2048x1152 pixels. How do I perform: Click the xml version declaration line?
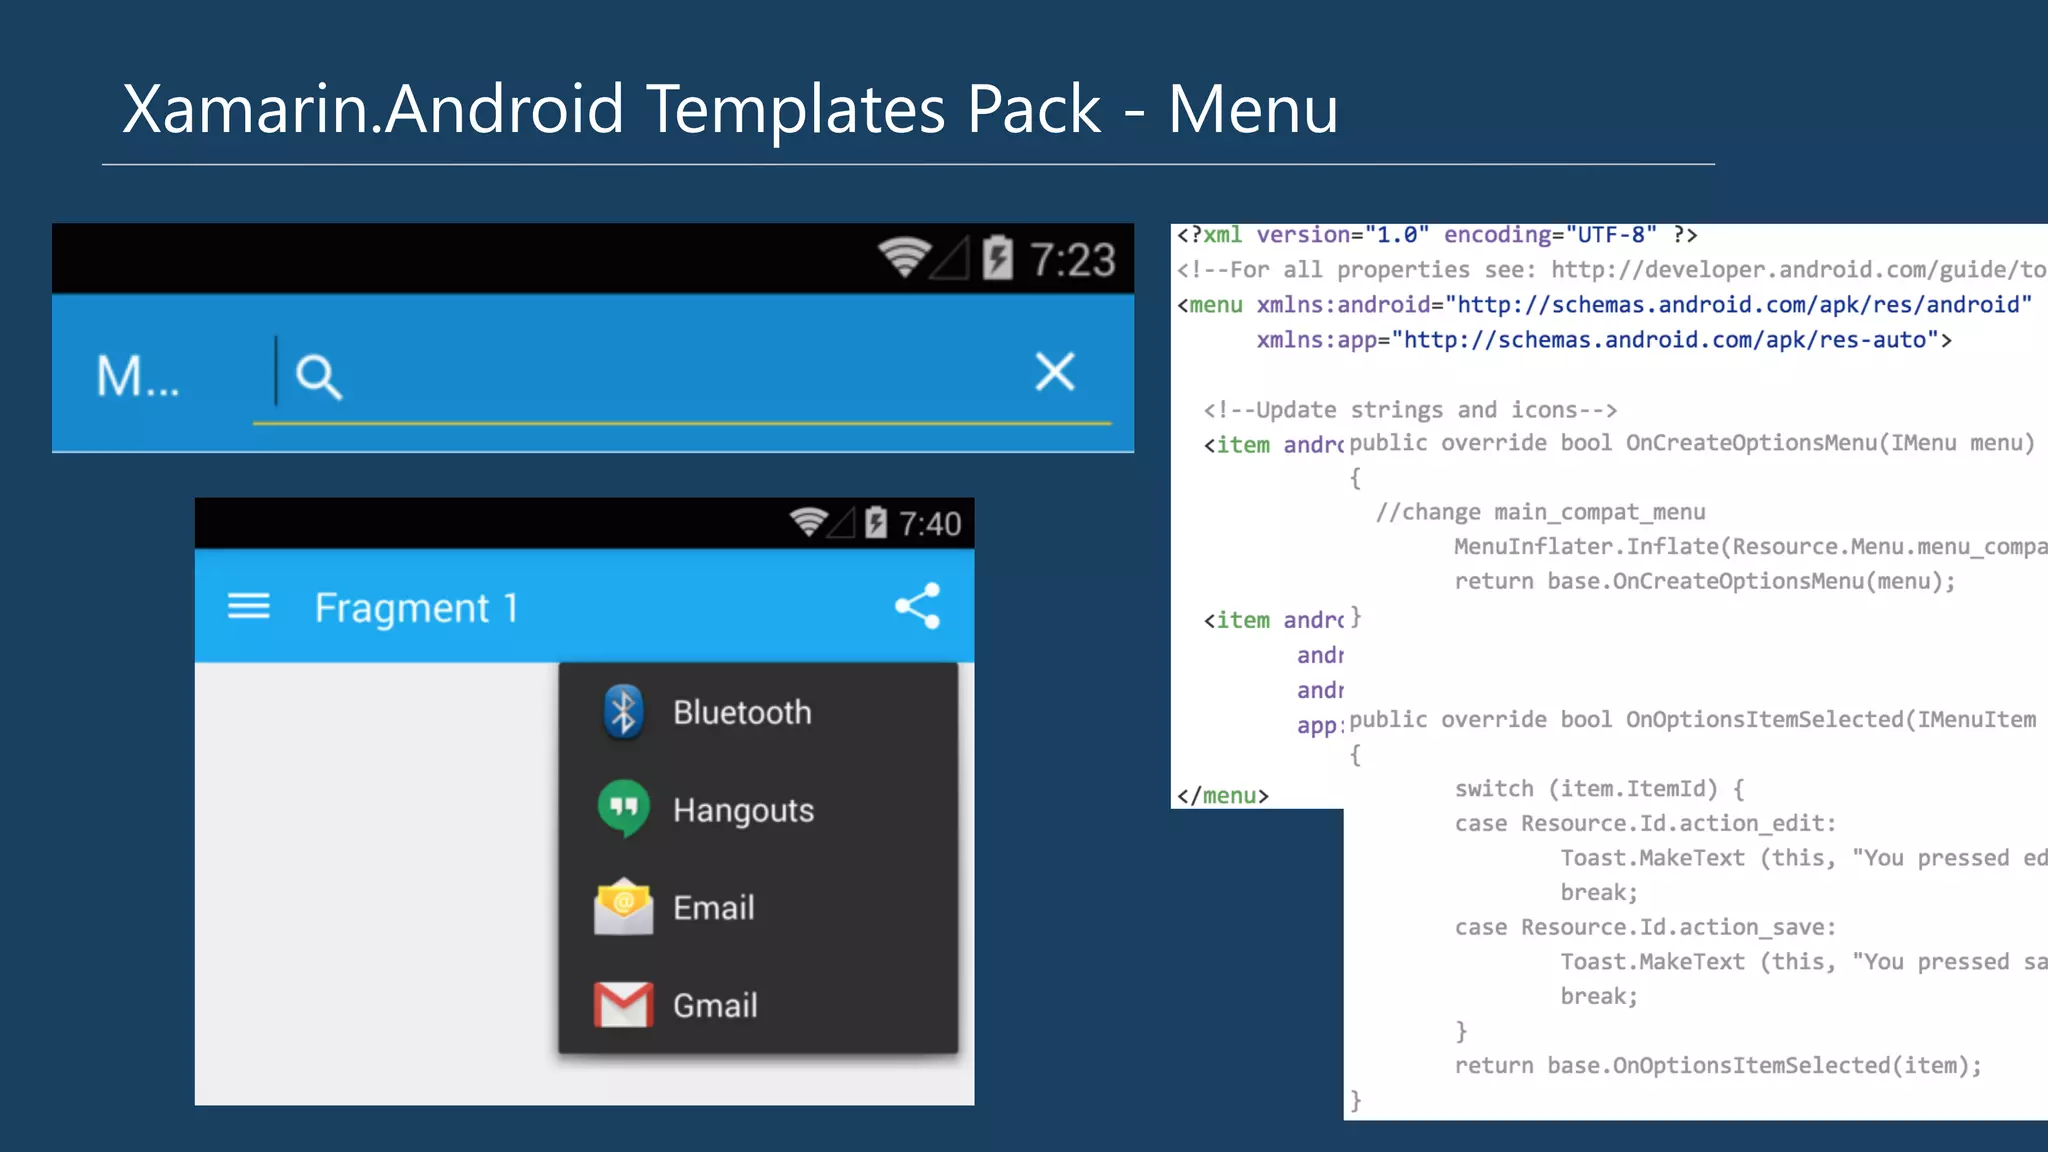pyautogui.click(x=1437, y=235)
